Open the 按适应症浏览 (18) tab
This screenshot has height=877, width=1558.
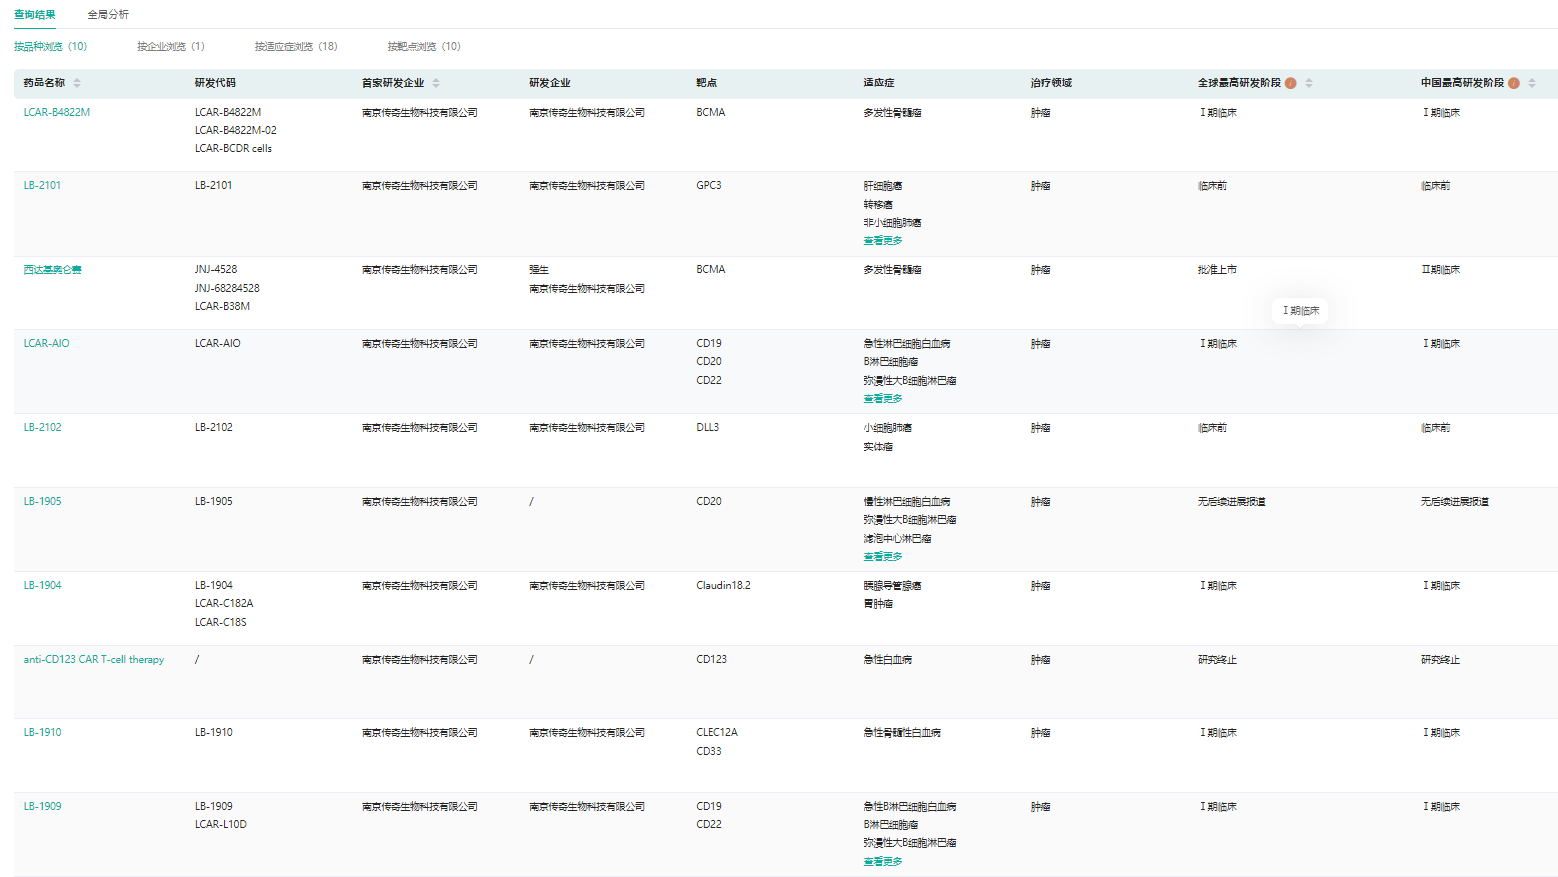coord(295,47)
